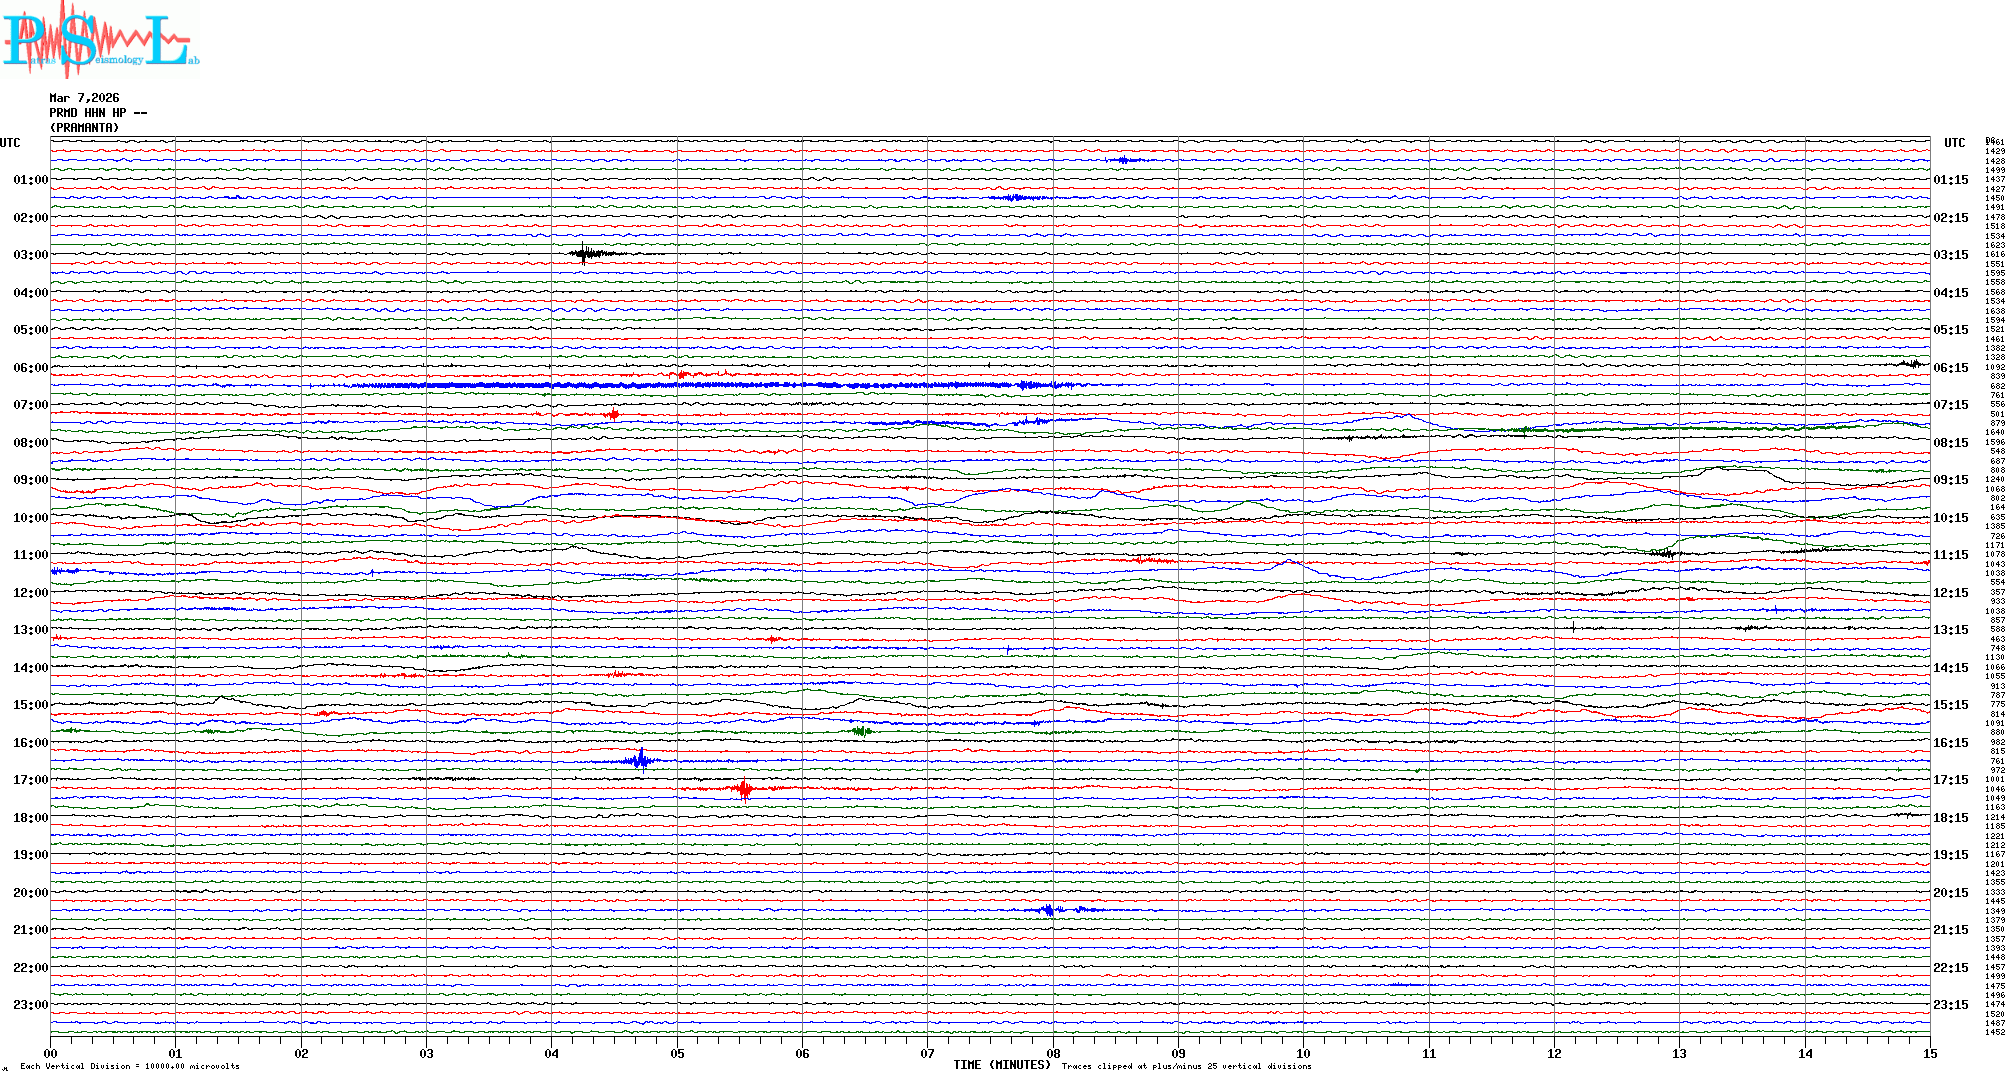Click the Mar 7,2026 date text
2010x1080 pixels.
(84, 98)
